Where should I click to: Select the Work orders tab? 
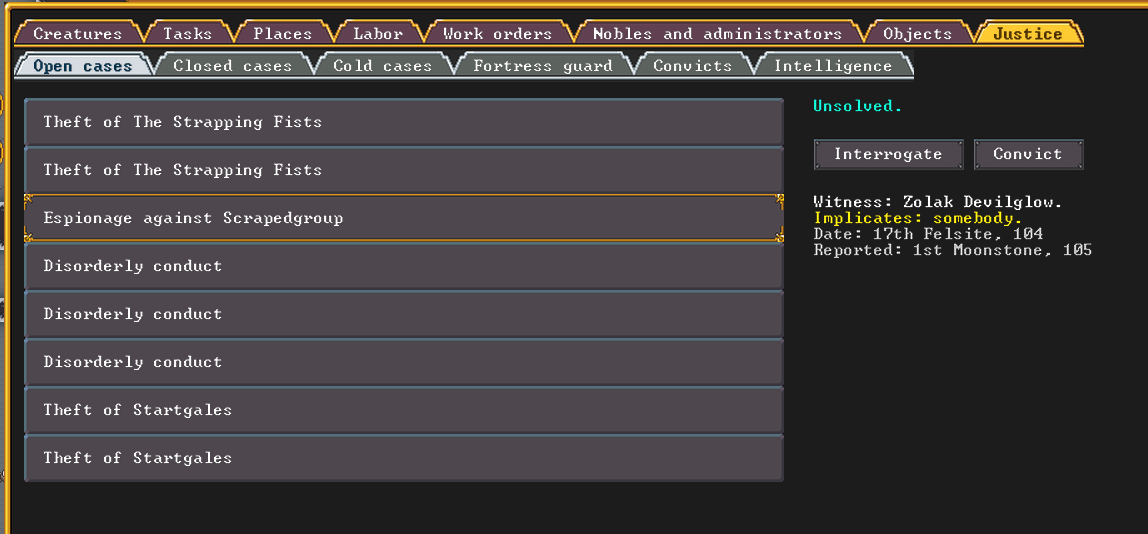(497, 34)
